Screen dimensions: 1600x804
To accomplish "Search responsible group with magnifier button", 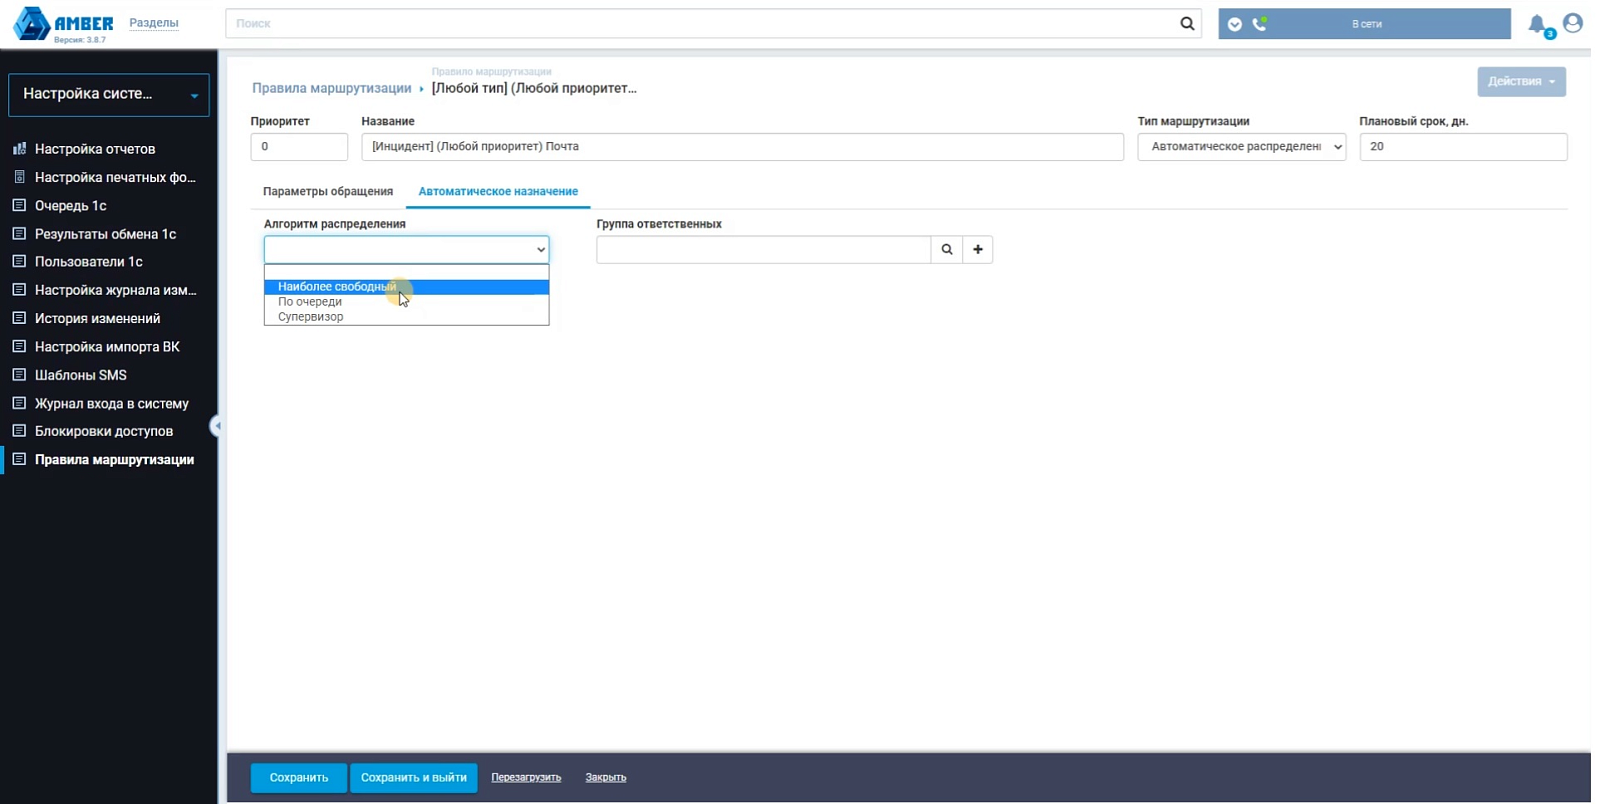I will tap(947, 249).
